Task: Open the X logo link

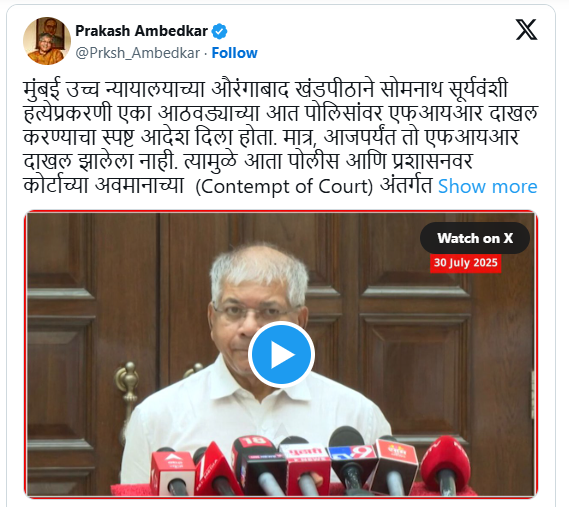Action: [527, 30]
